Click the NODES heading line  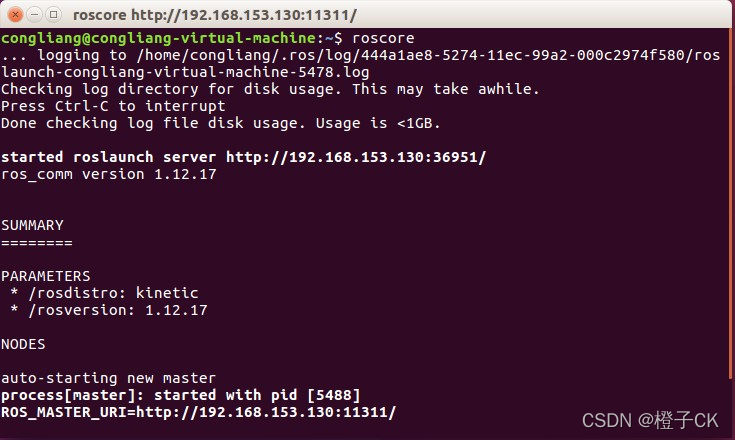click(23, 344)
